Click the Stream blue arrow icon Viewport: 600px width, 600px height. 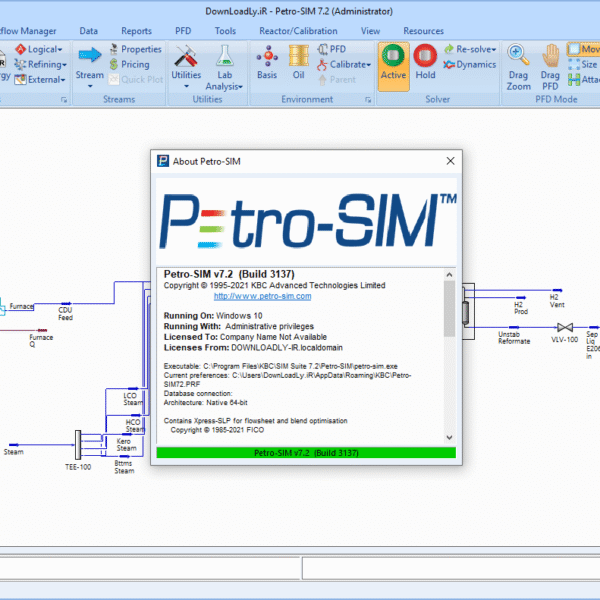90,55
